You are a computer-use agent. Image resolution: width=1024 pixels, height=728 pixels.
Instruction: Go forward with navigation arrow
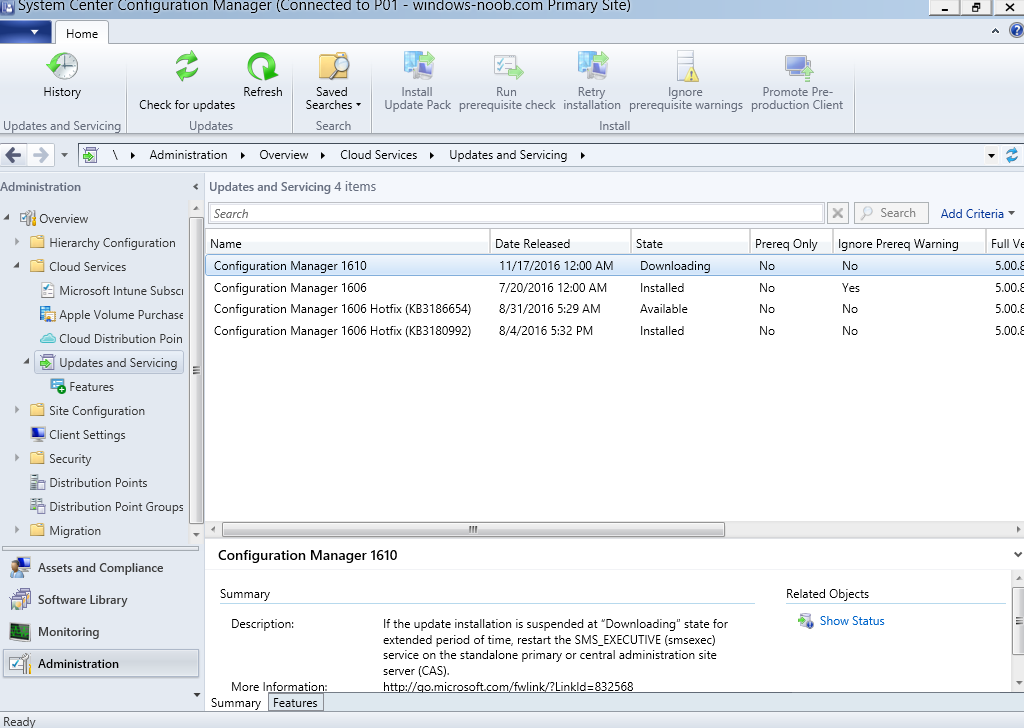pyautogui.click(x=40, y=155)
